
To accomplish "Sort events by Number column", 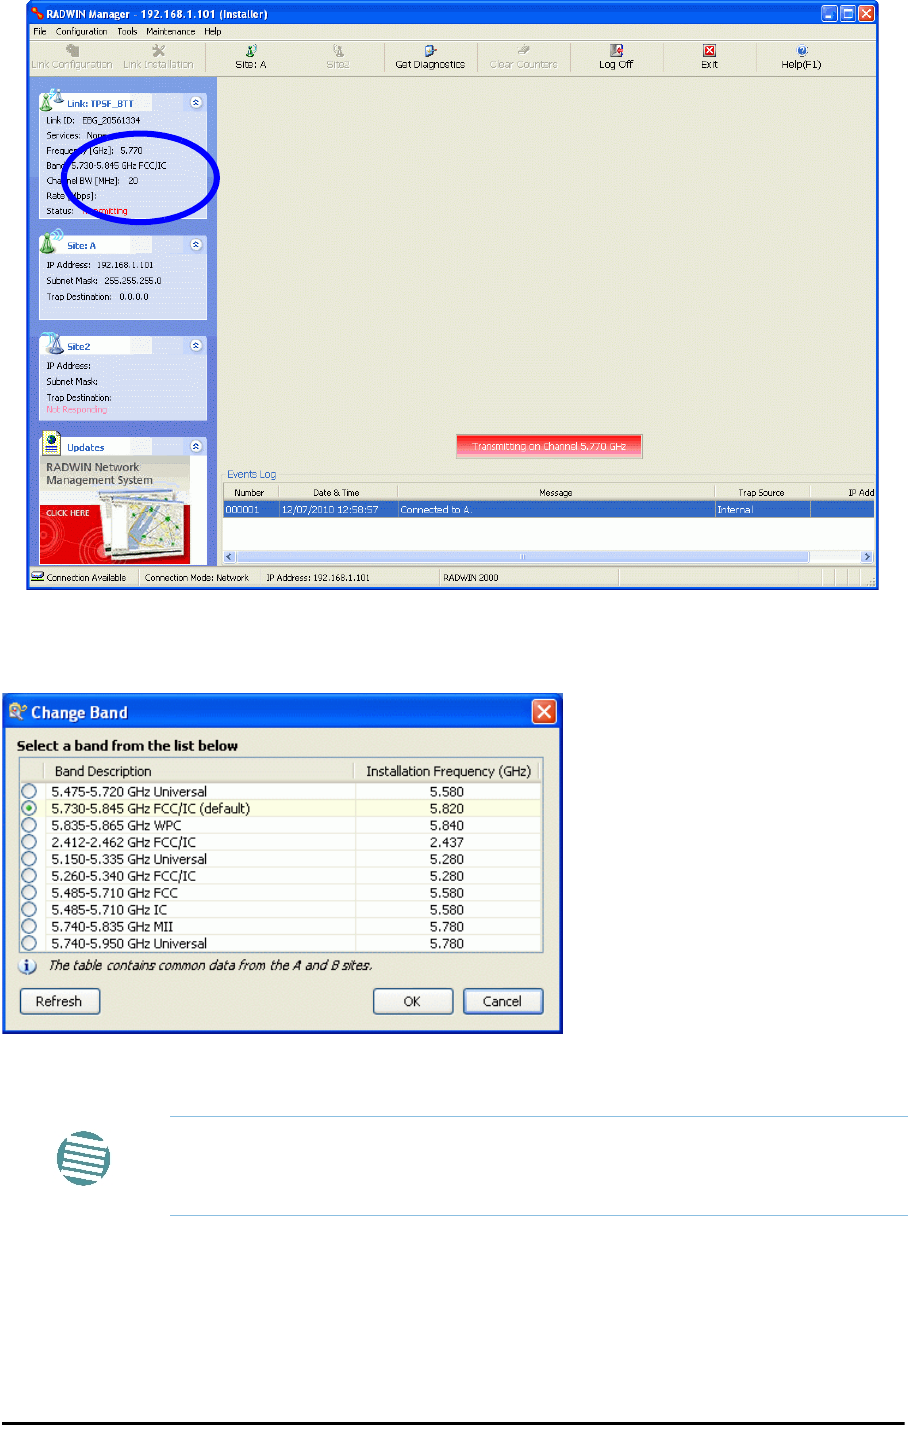I will click(250, 492).
